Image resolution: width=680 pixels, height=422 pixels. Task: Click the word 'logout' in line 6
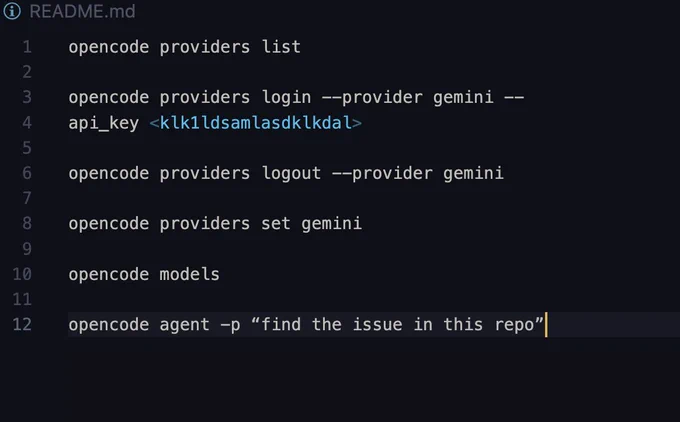pyautogui.click(x=291, y=173)
